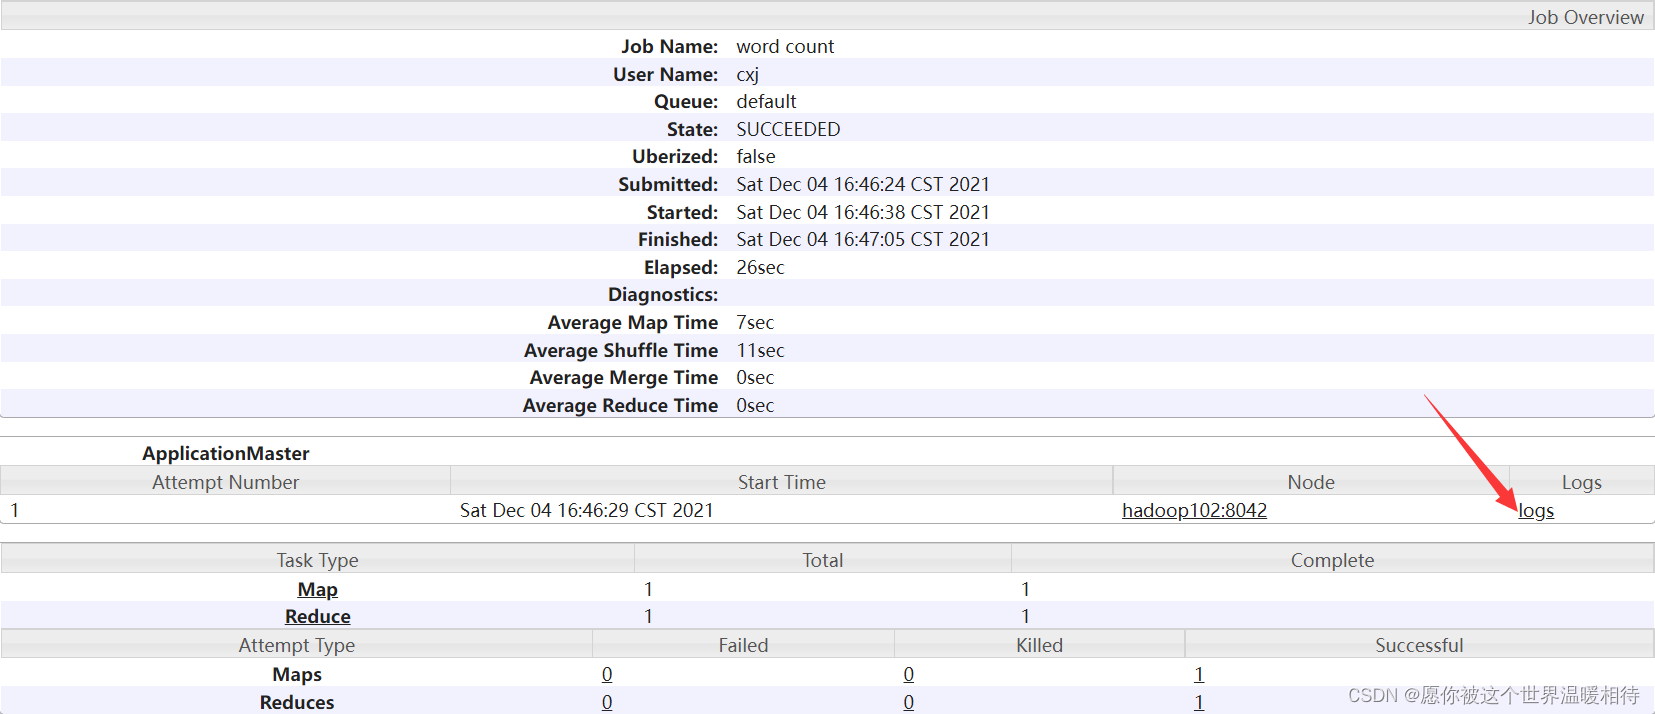The height and width of the screenshot is (714, 1655).
Task: Open failed Reduces attempts count link
Action: pyautogui.click(x=607, y=702)
